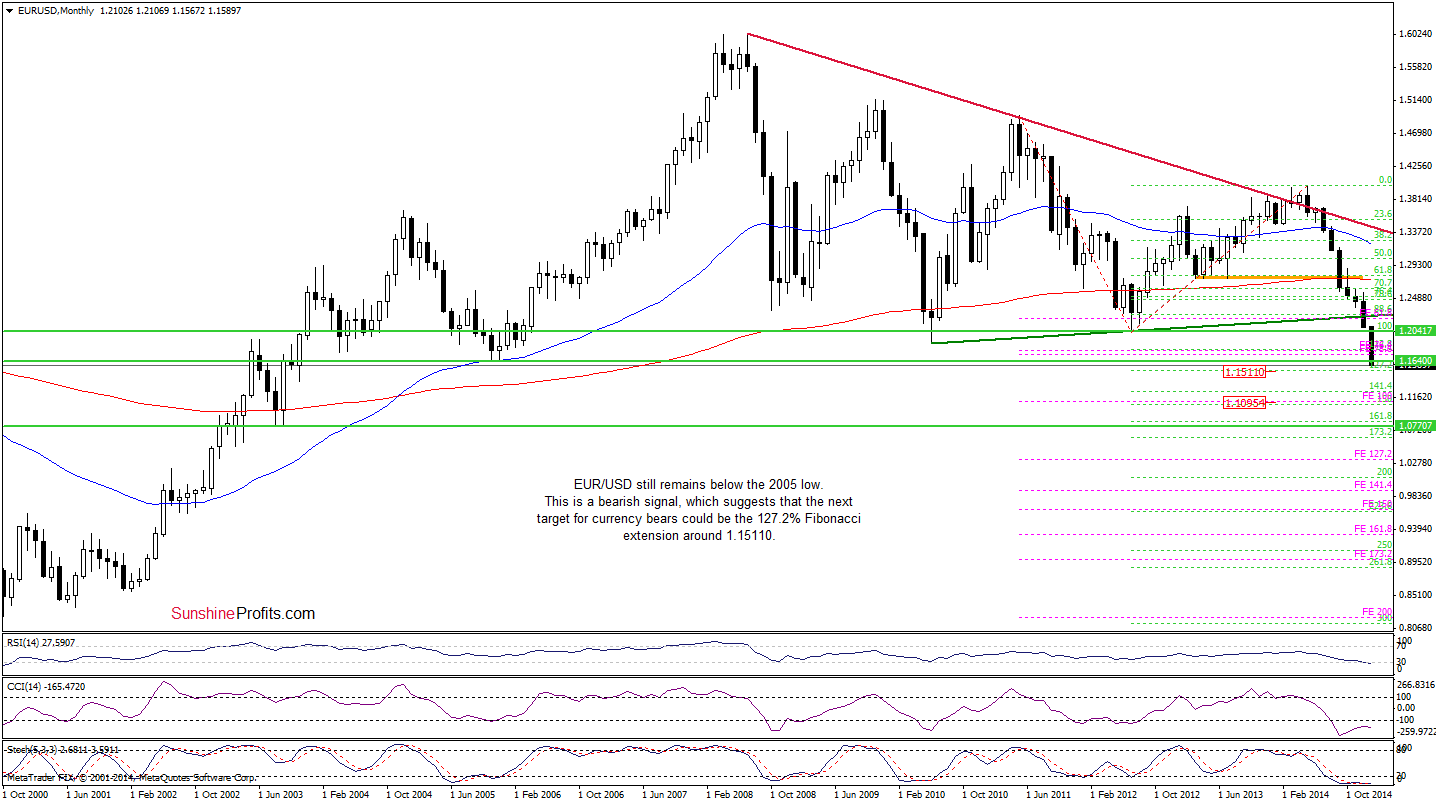Click the 1.29300 price scale value
The image size is (1436, 803).
pos(1415,265)
